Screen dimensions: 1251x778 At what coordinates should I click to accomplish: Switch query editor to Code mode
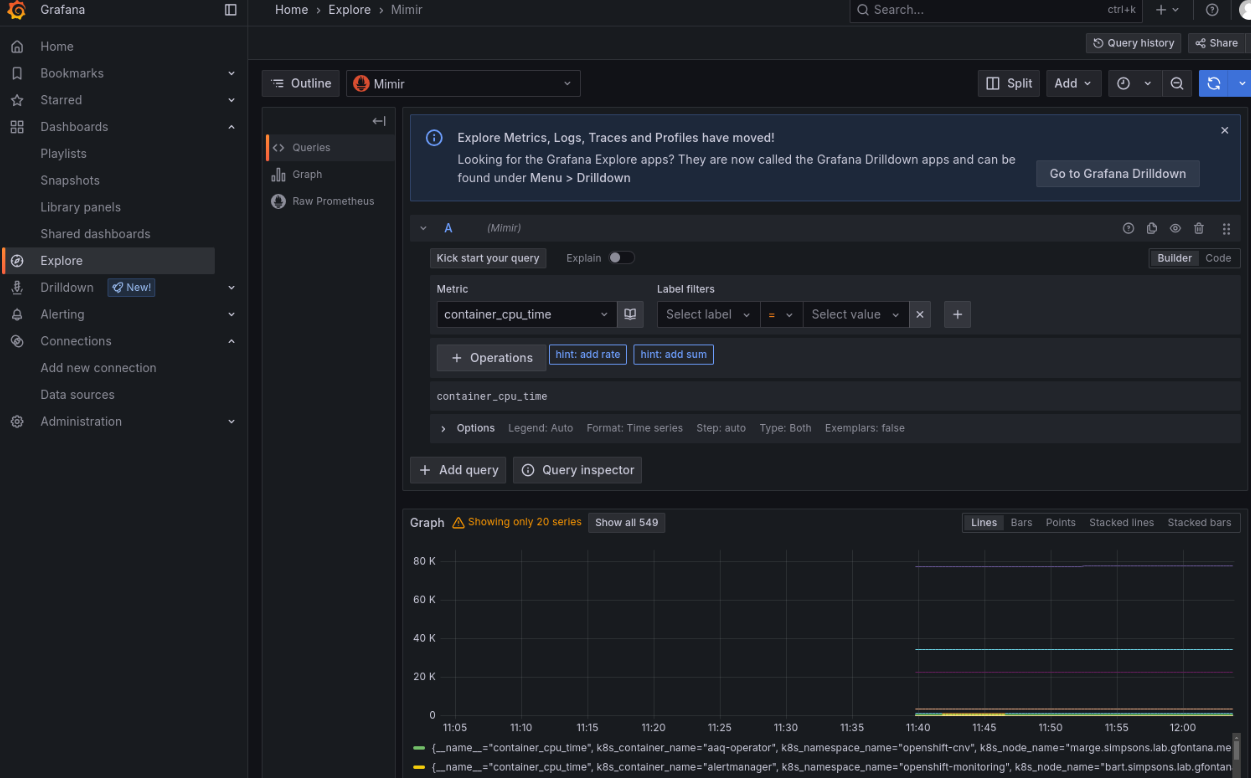pos(1218,258)
